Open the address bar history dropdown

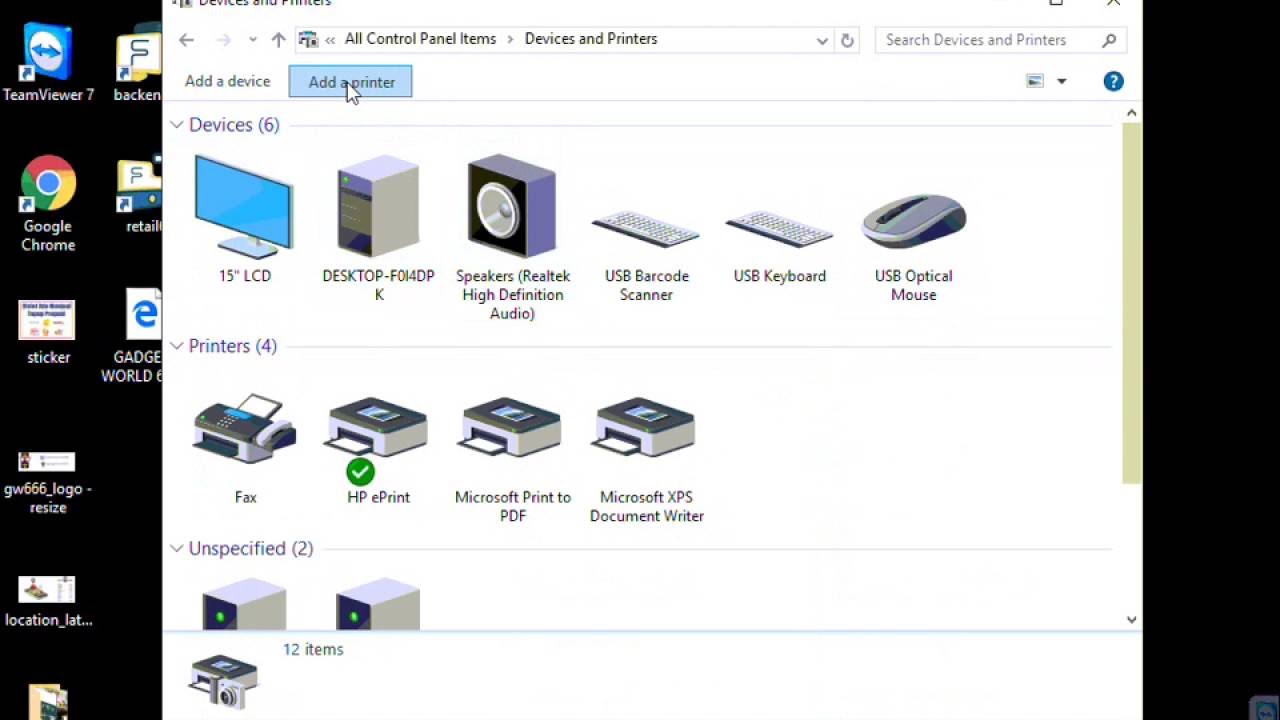tap(822, 40)
